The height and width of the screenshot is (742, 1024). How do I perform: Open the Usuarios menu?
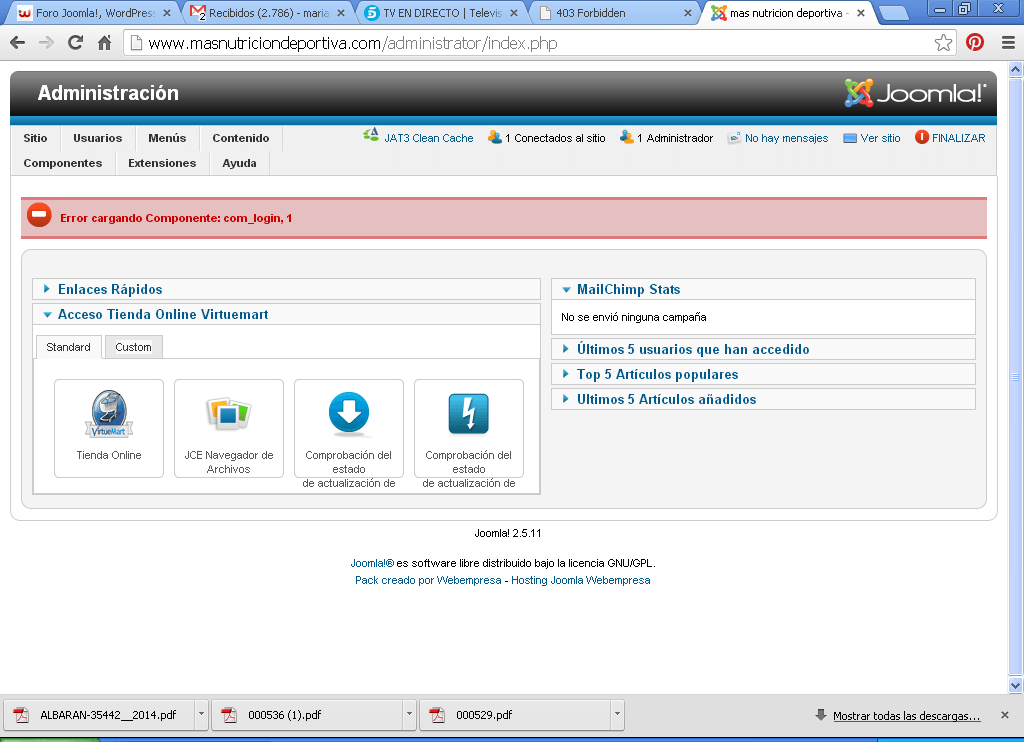(97, 138)
